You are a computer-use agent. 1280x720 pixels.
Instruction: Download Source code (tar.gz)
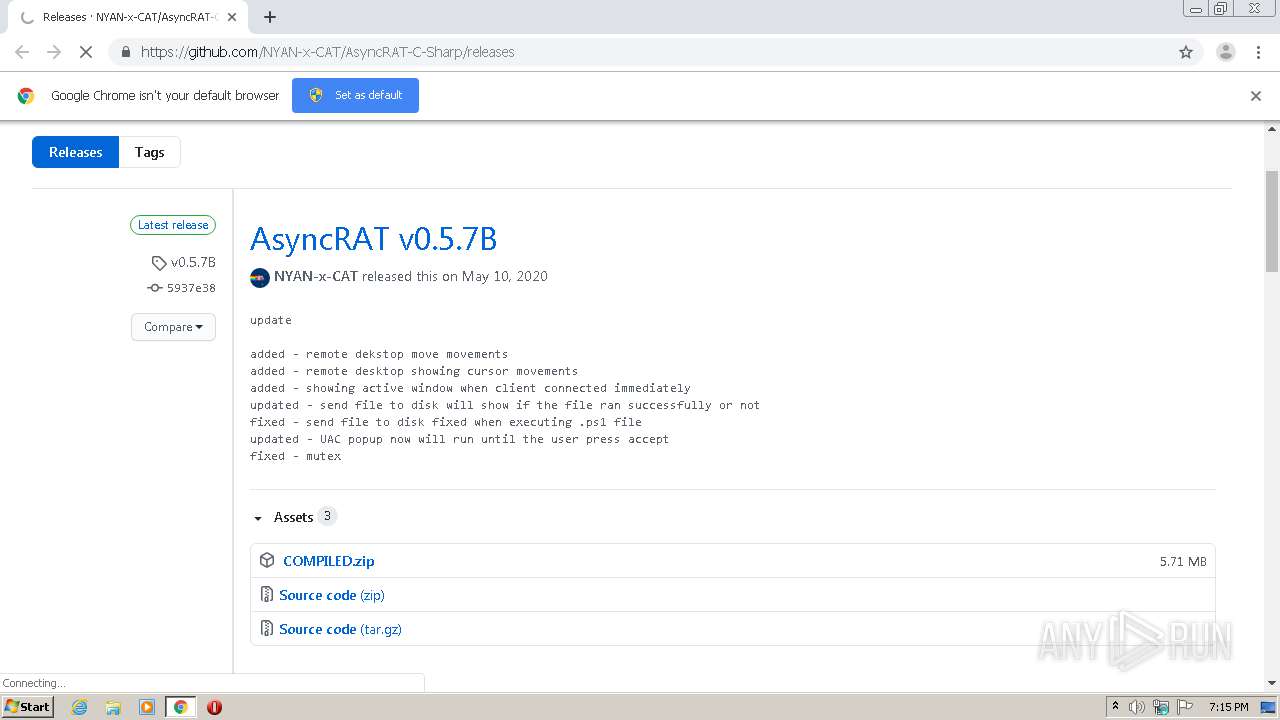point(340,629)
